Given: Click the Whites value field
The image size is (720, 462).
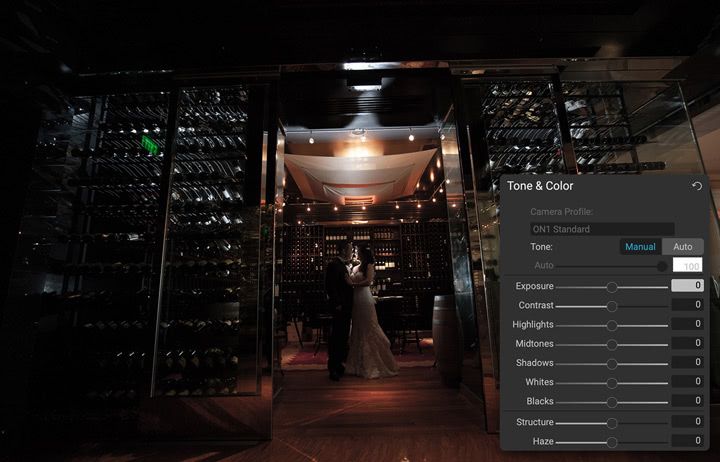Looking at the screenshot, I should 687,381.
